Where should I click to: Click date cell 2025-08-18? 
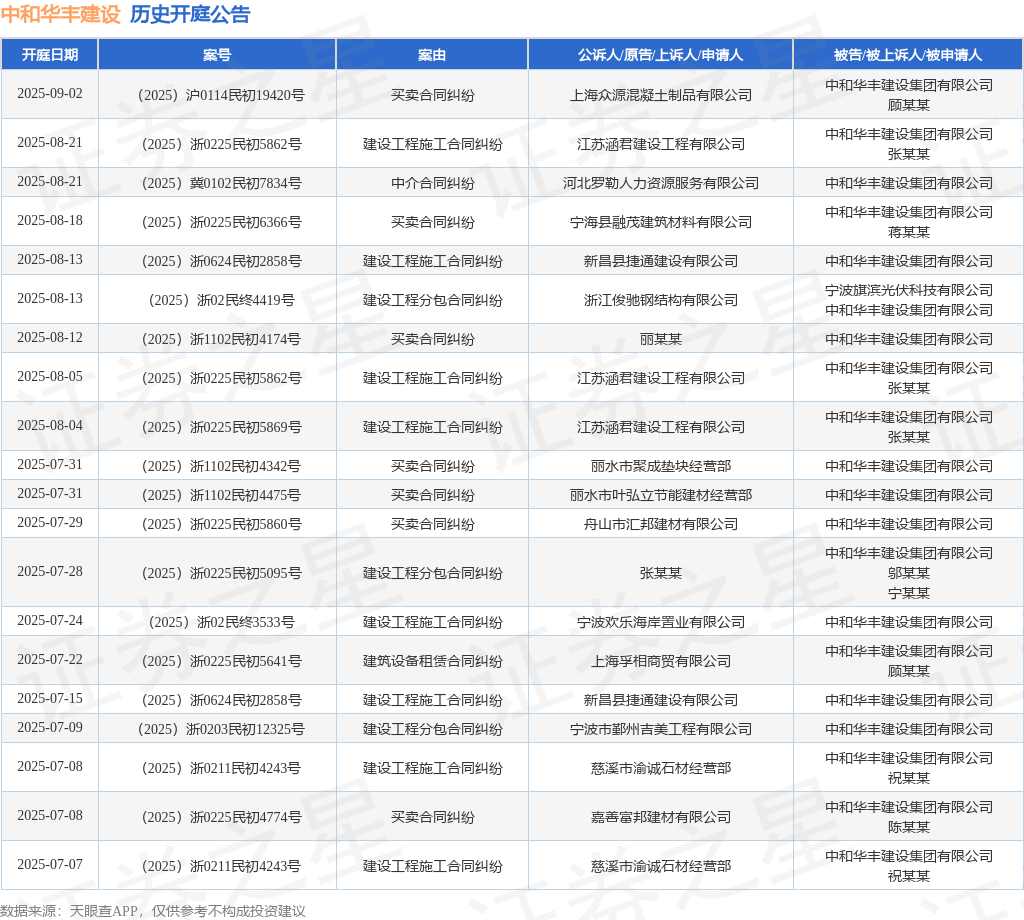pyautogui.click(x=50, y=221)
